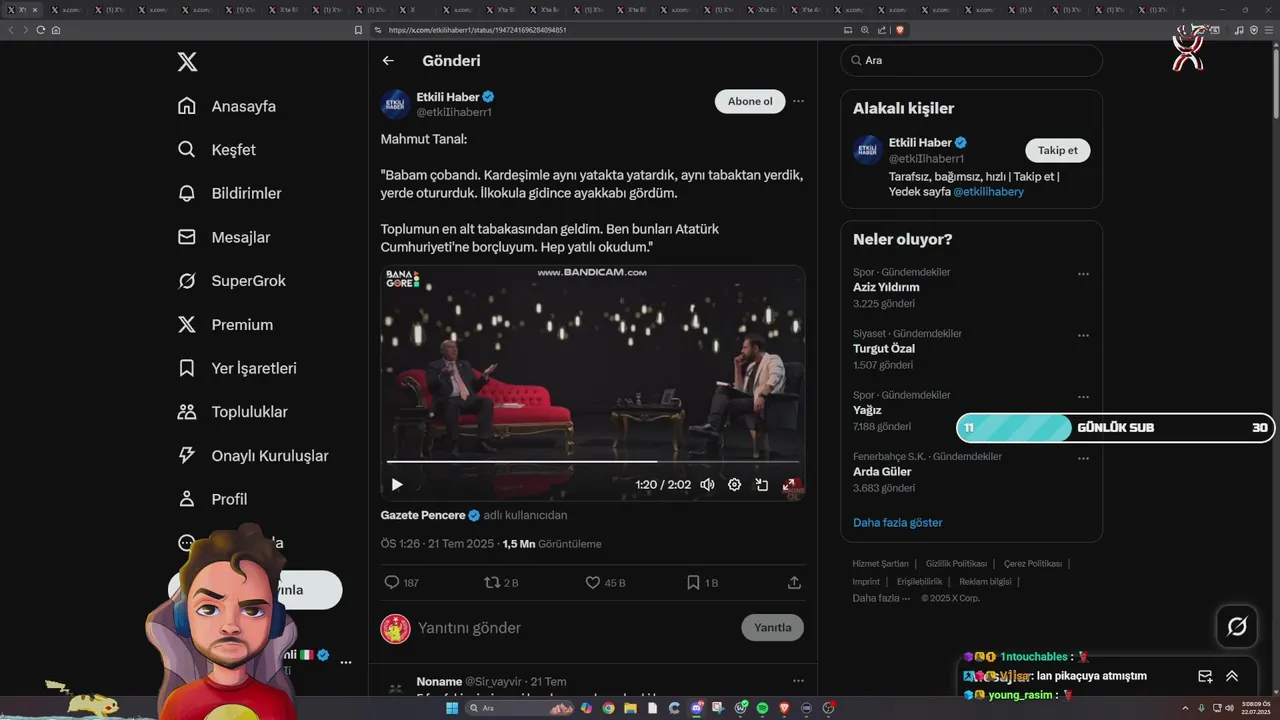Image resolution: width=1280 pixels, height=720 pixels.
Task: Open Grok floating button
Action: pos(1237,627)
